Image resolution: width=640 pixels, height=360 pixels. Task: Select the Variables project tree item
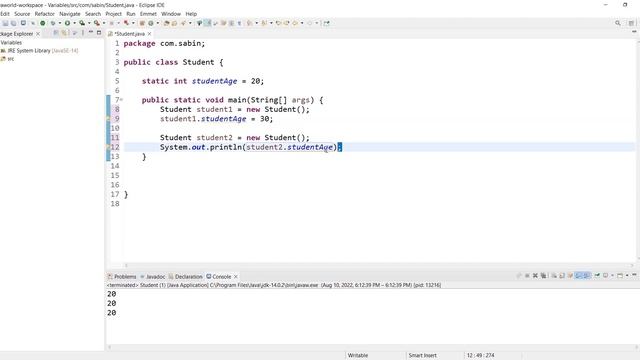tap(11, 42)
